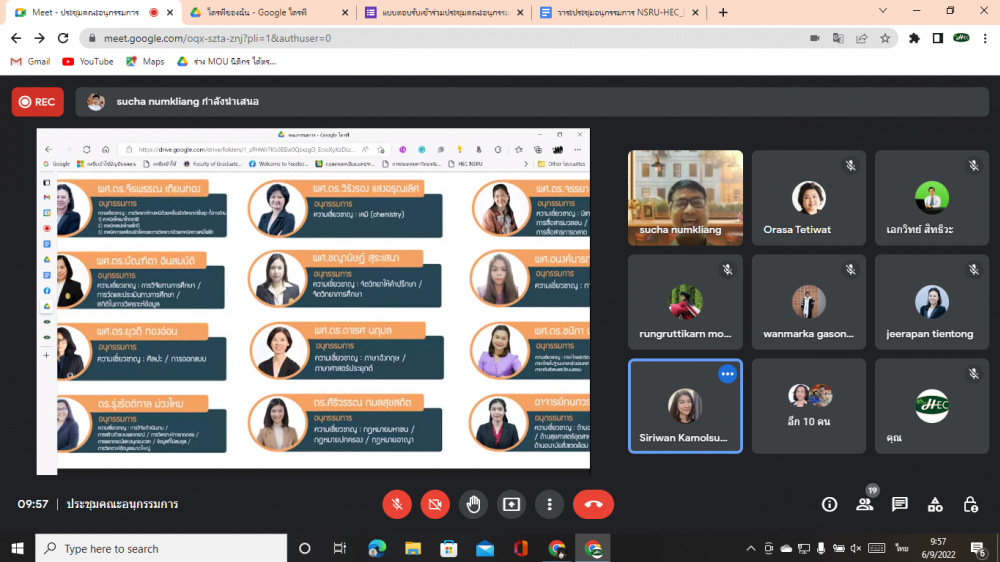Open options dots on Siriwan Kamolsu tile
The image size is (1000, 562).
727,374
